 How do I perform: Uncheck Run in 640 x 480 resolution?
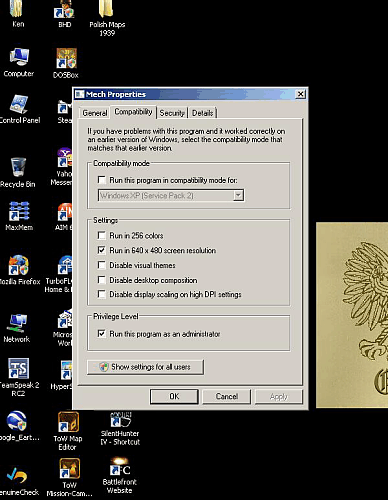click(102, 250)
